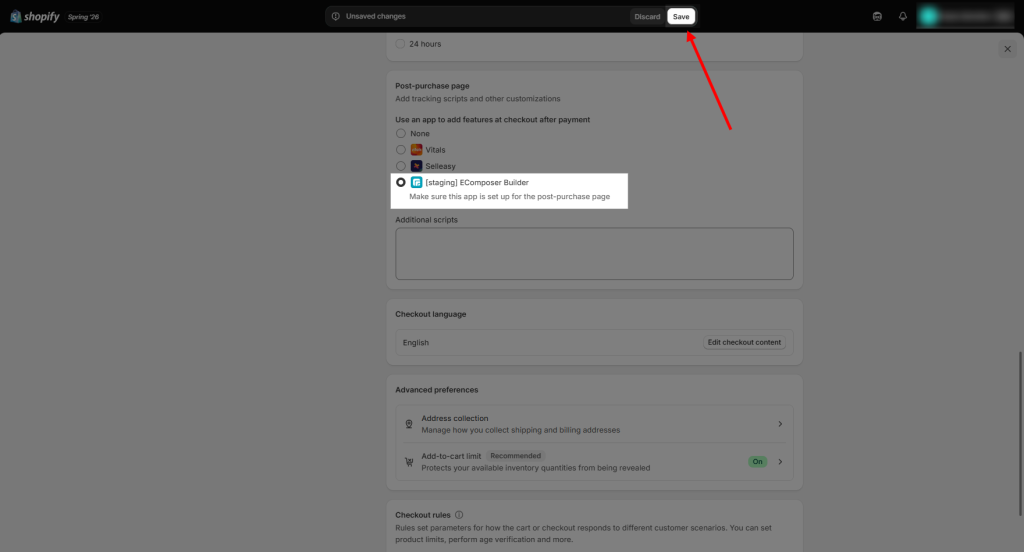Screen dimensions: 1024x552
Task: Select the Vitals radio button
Action: pos(400,150)
